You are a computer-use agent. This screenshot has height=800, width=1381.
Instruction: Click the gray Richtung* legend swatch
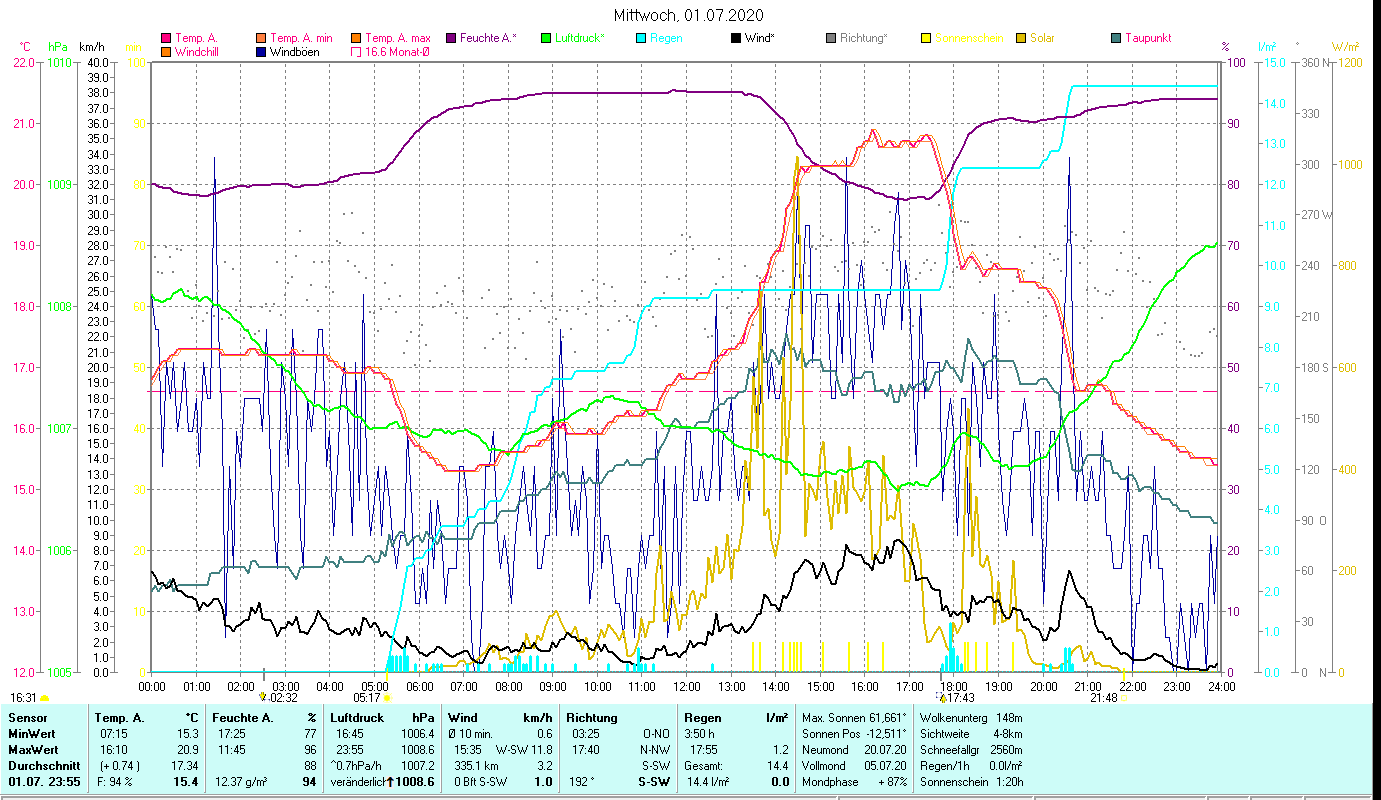coord(832,39)
